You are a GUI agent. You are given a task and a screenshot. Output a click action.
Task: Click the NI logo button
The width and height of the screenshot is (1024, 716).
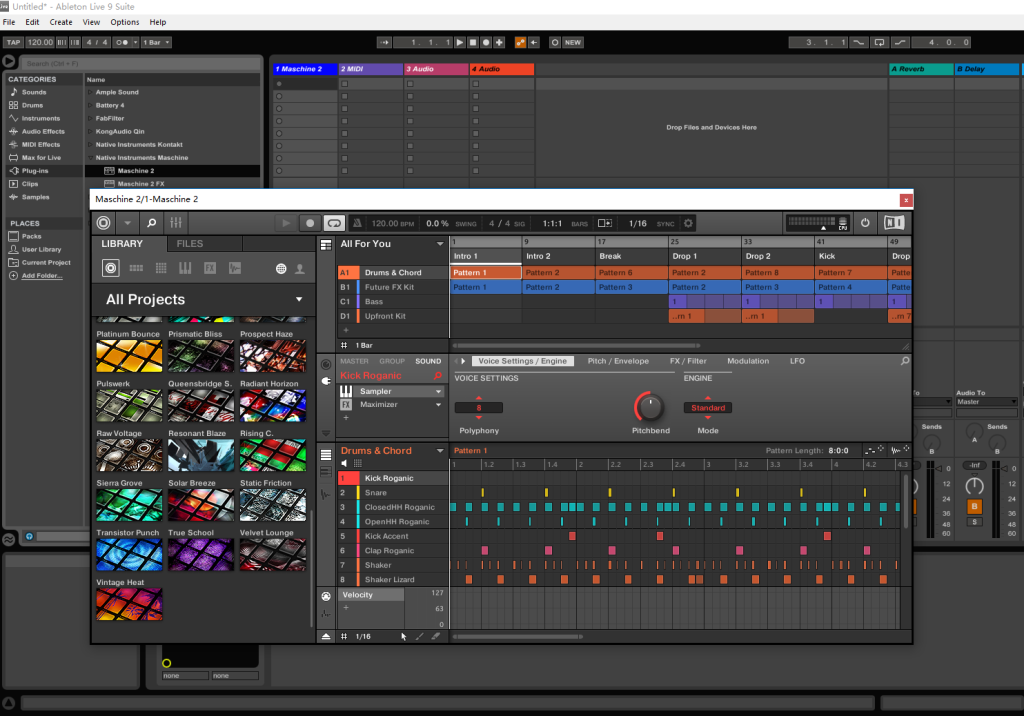click(x=894, y=223)
